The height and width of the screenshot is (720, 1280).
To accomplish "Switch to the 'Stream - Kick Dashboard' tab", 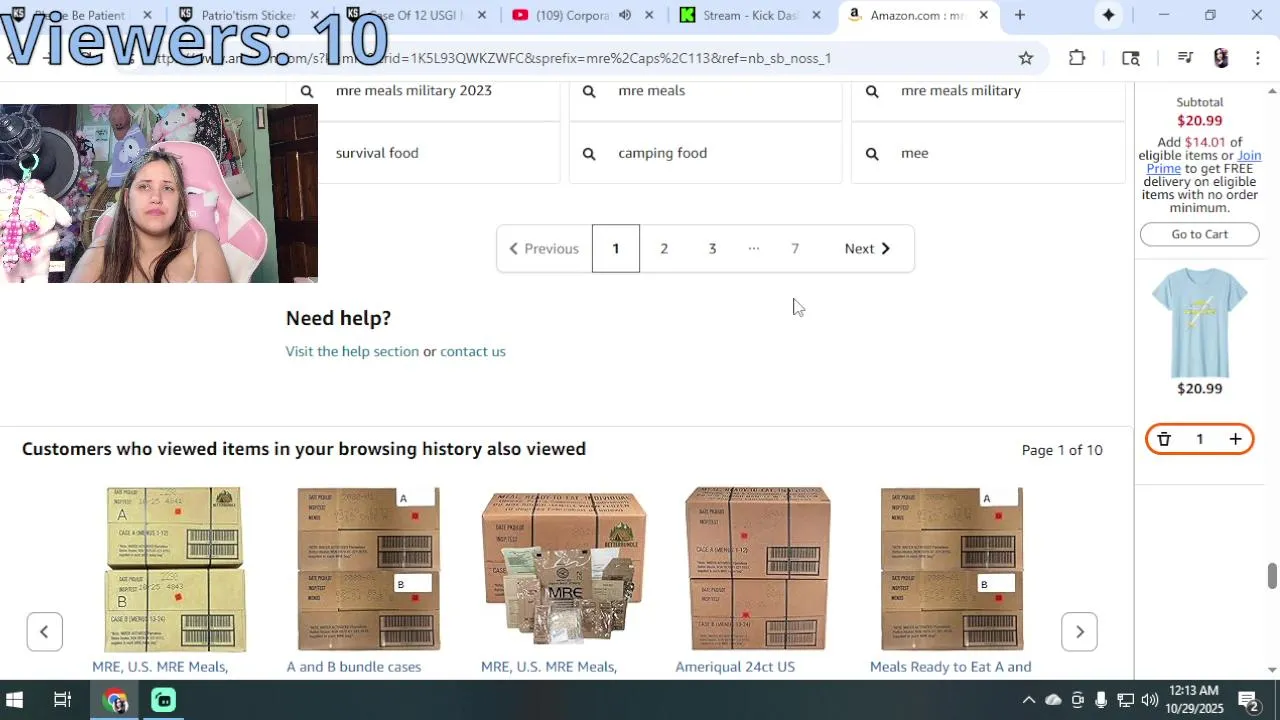I will (750, 15).
